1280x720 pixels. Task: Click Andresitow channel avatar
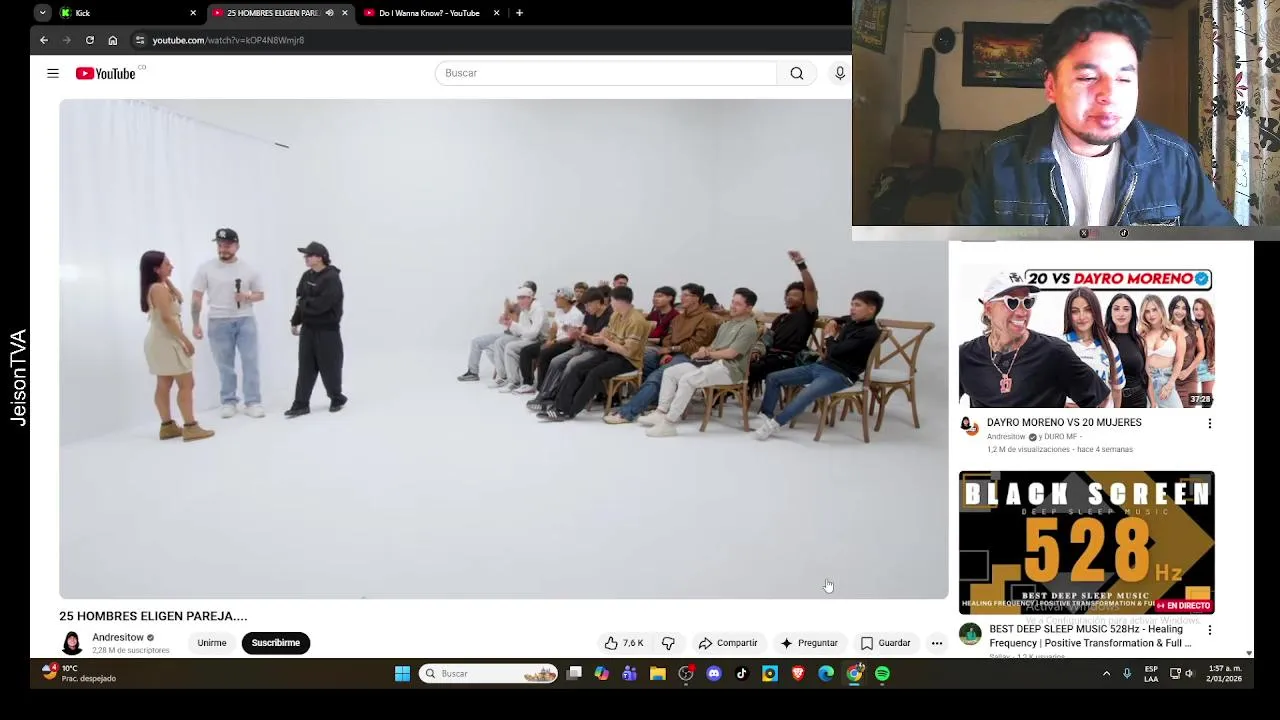pos(72,643)
